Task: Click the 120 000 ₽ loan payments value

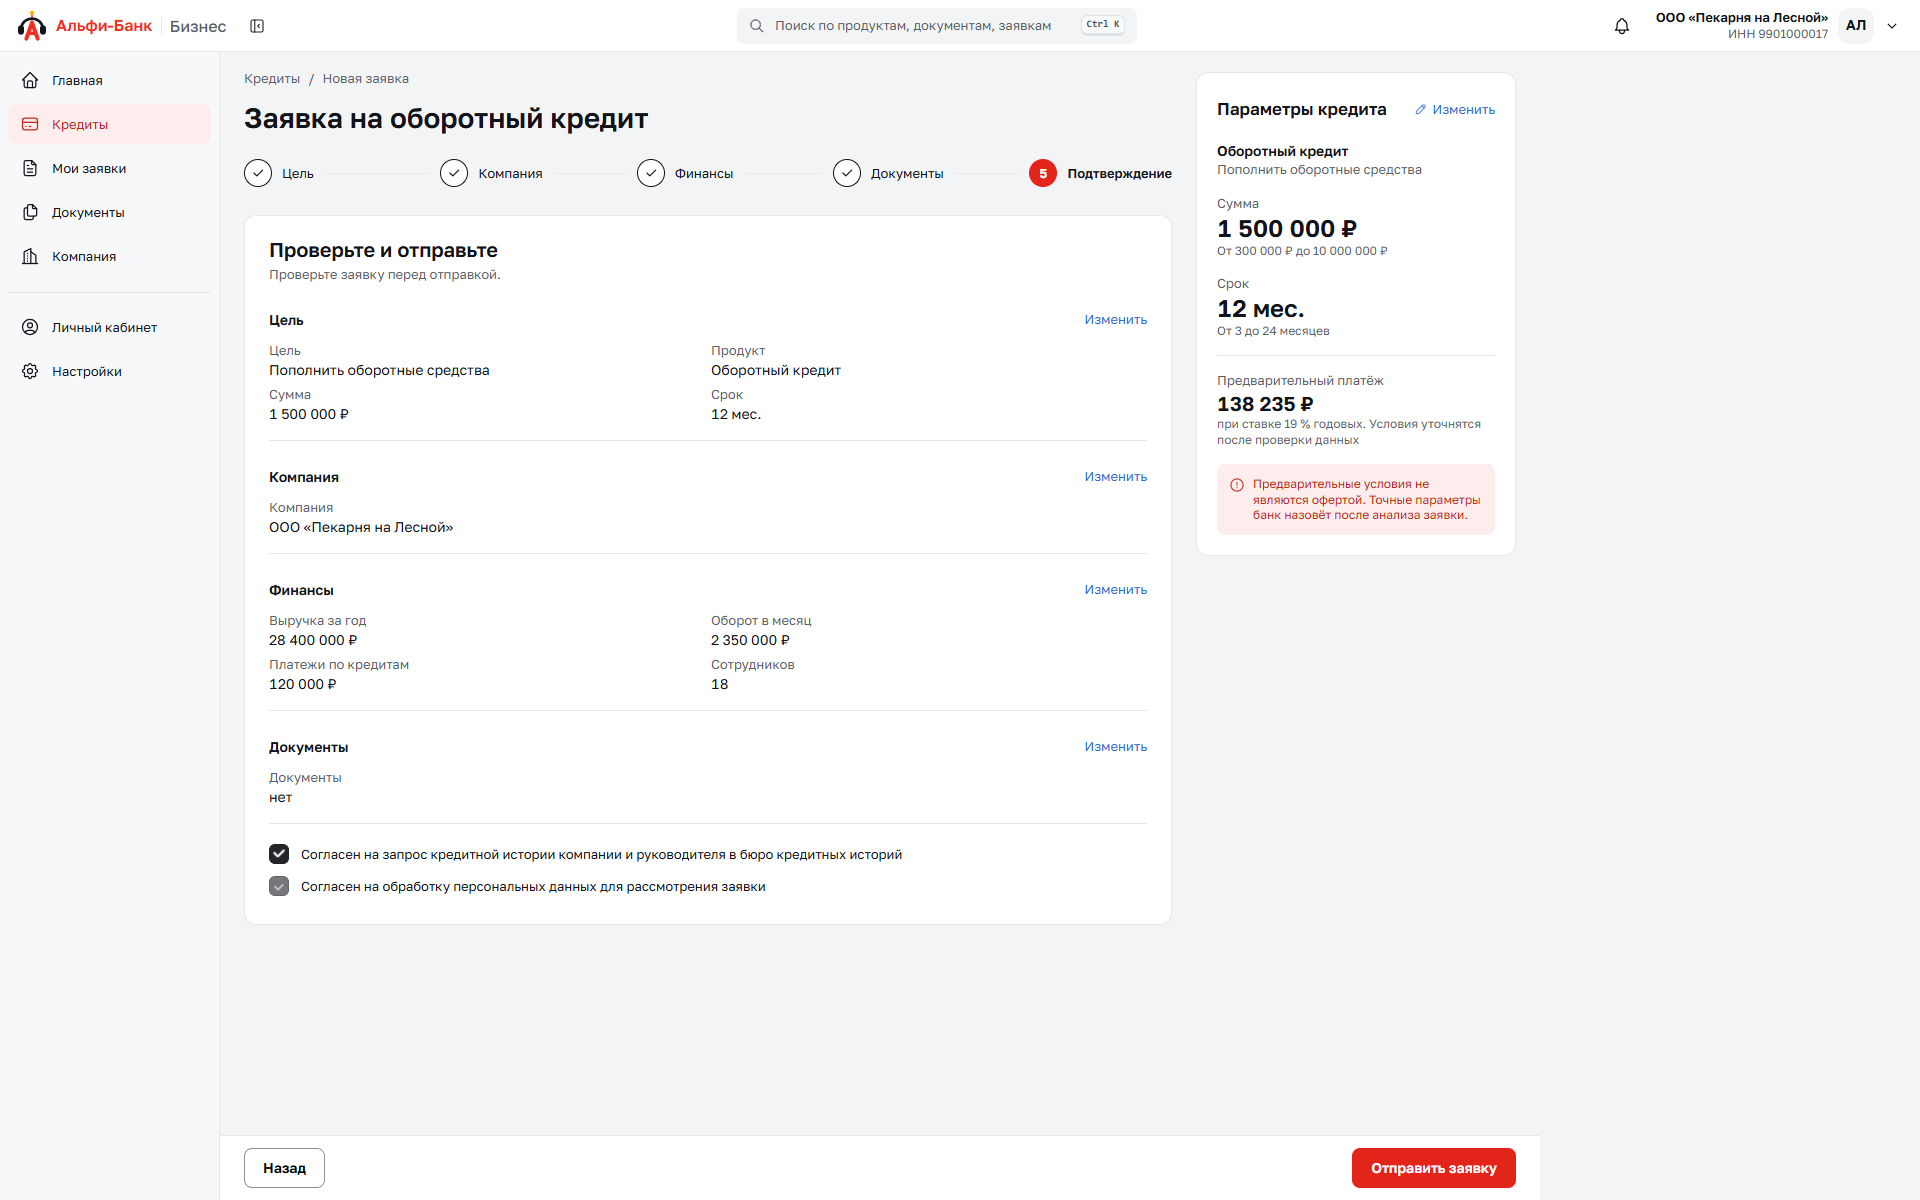Action: (303, 684)
